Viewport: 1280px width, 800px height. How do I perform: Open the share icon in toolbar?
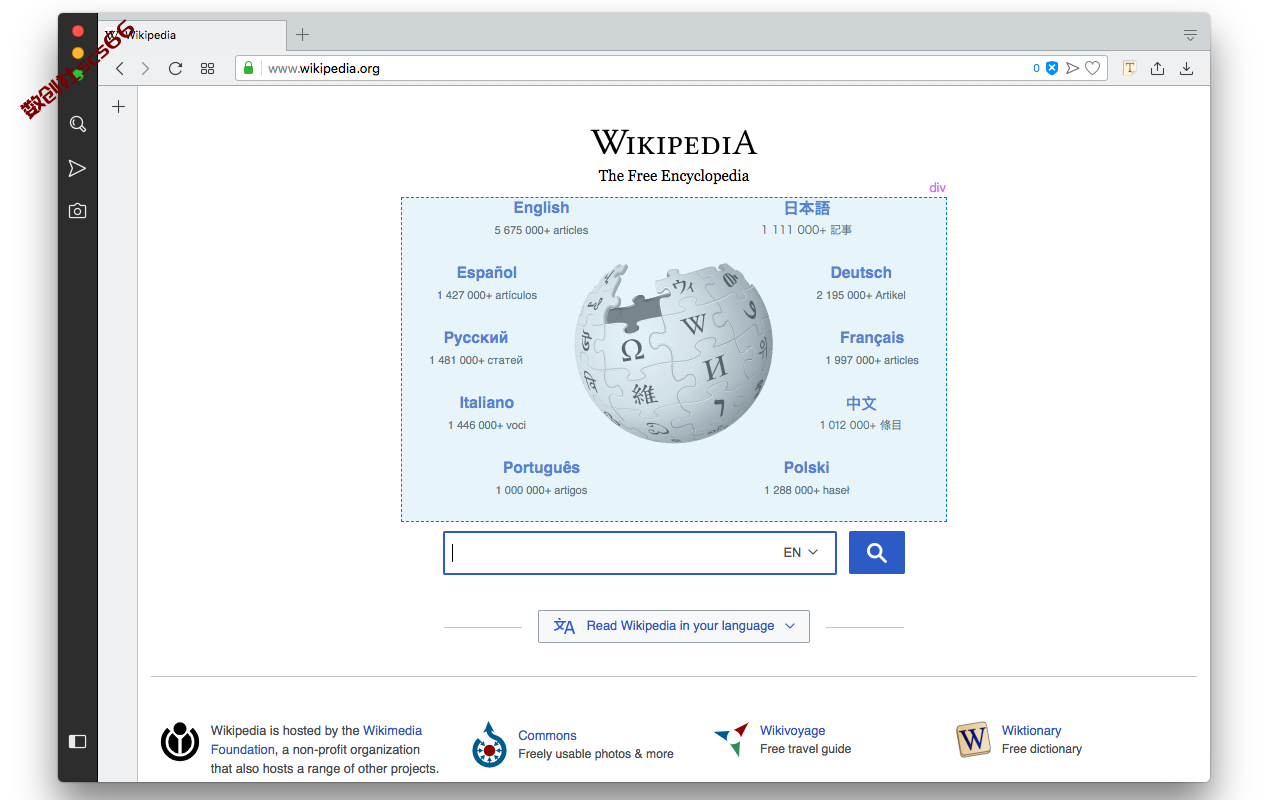(1157, 68)
